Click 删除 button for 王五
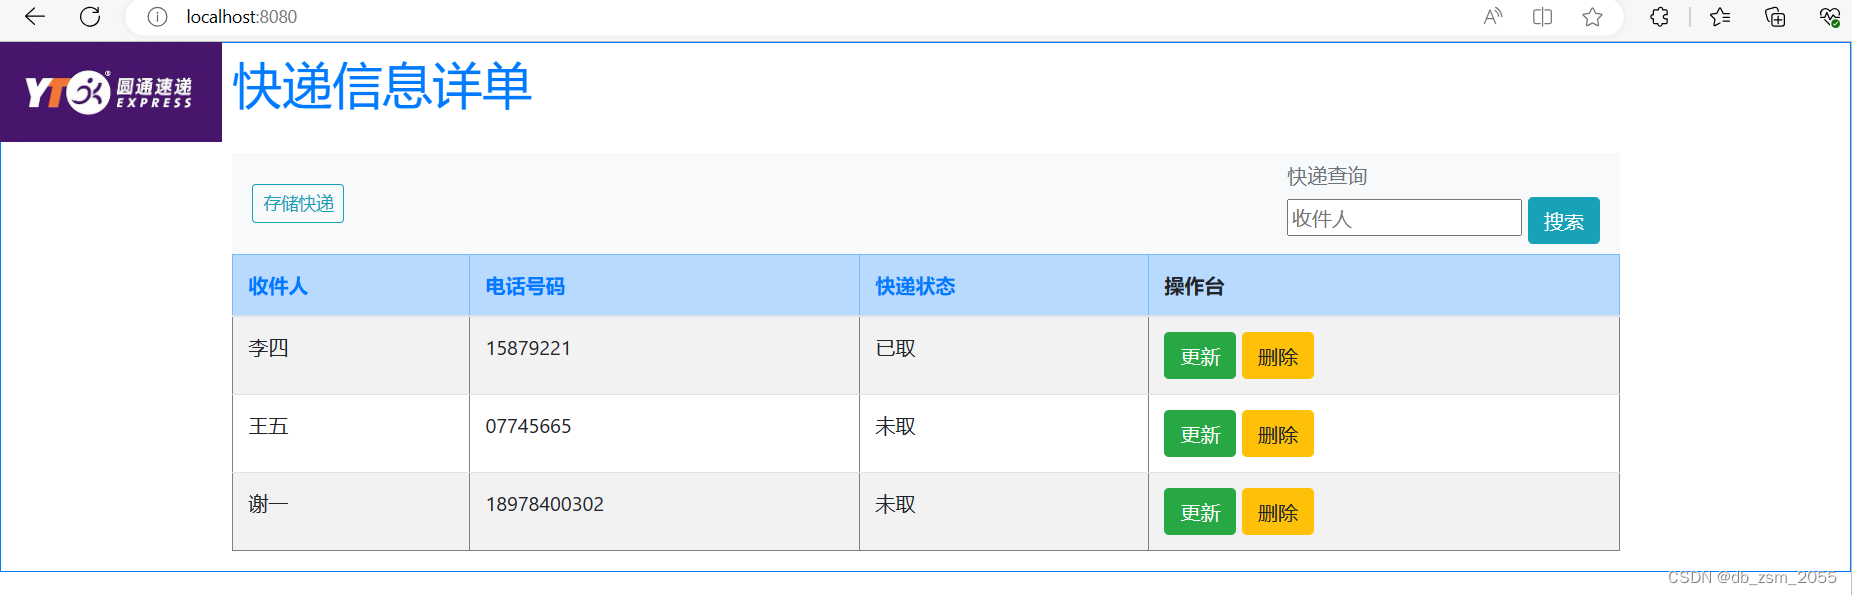This screenshot has width=1852, height=595. (1278, 434)
